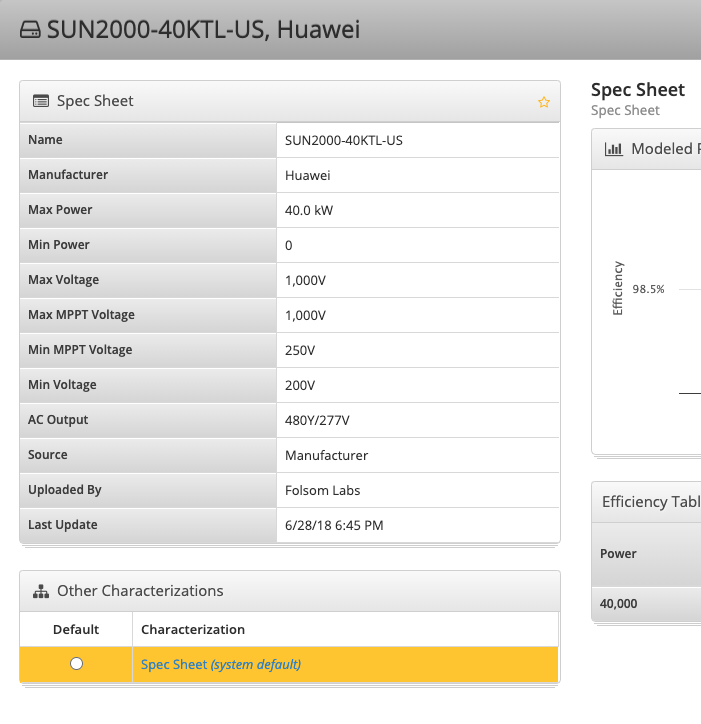Click the Power column header in Efficiency Table
This screenshot has width=701, height=724.
[x=618, y=554]
